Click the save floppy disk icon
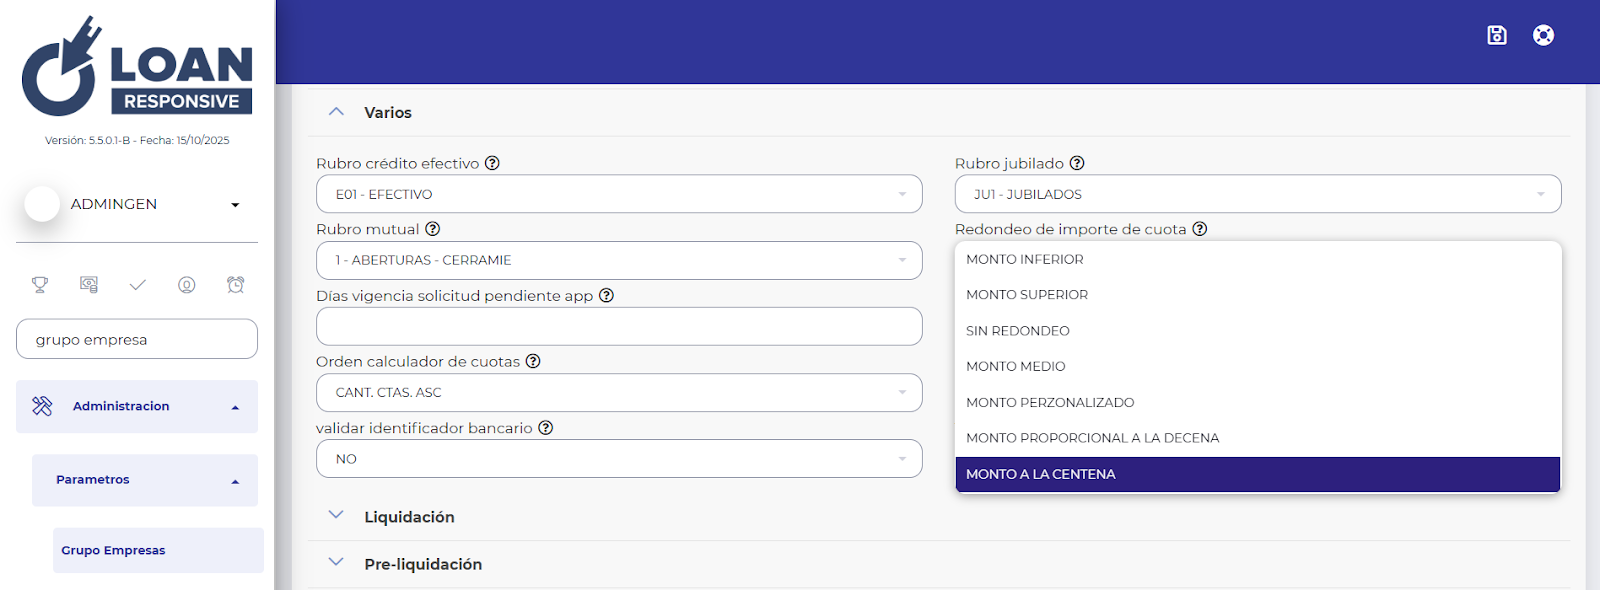Image resolution: width=1600 pixels, height=590 pixels. [x=1496, y=36]
